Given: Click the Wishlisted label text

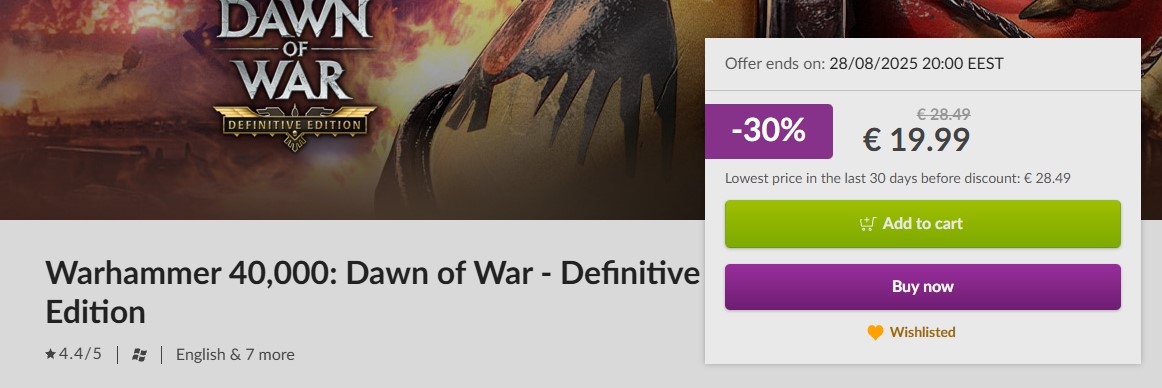Looking at the screenshot, I should point(923,332).
